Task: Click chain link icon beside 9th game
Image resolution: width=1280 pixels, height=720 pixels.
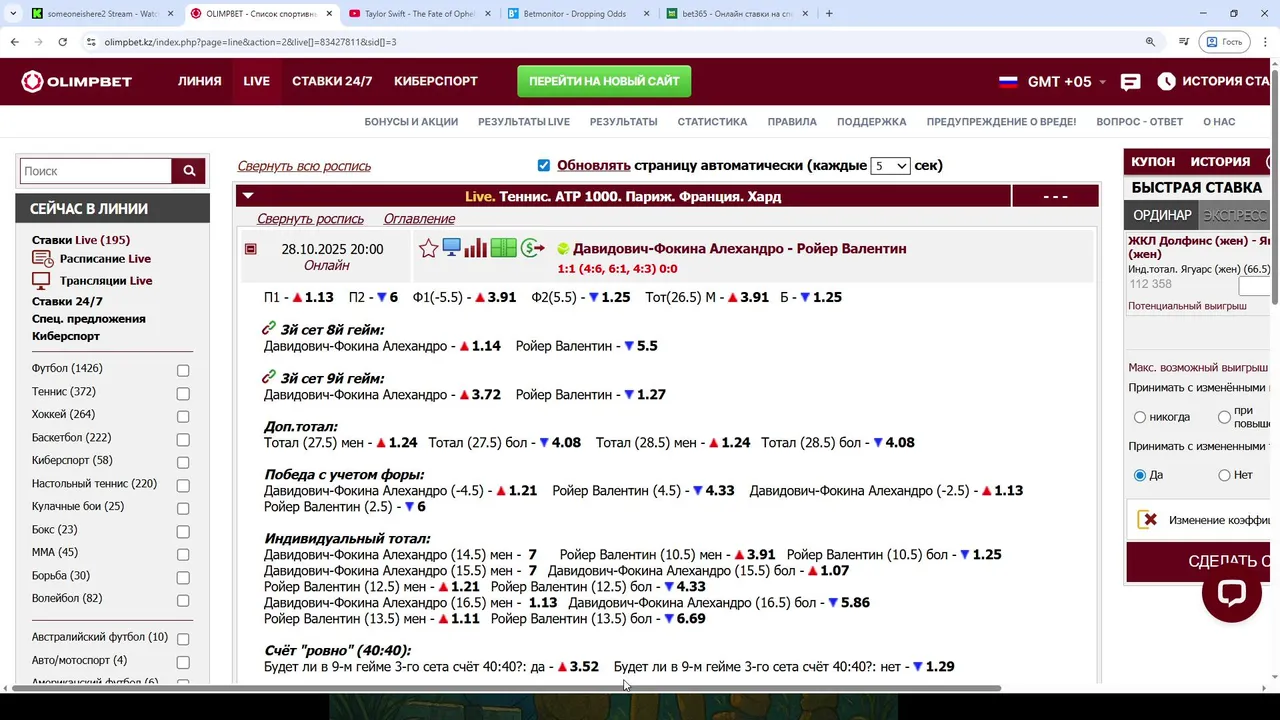Action: [x=269, y=377]
